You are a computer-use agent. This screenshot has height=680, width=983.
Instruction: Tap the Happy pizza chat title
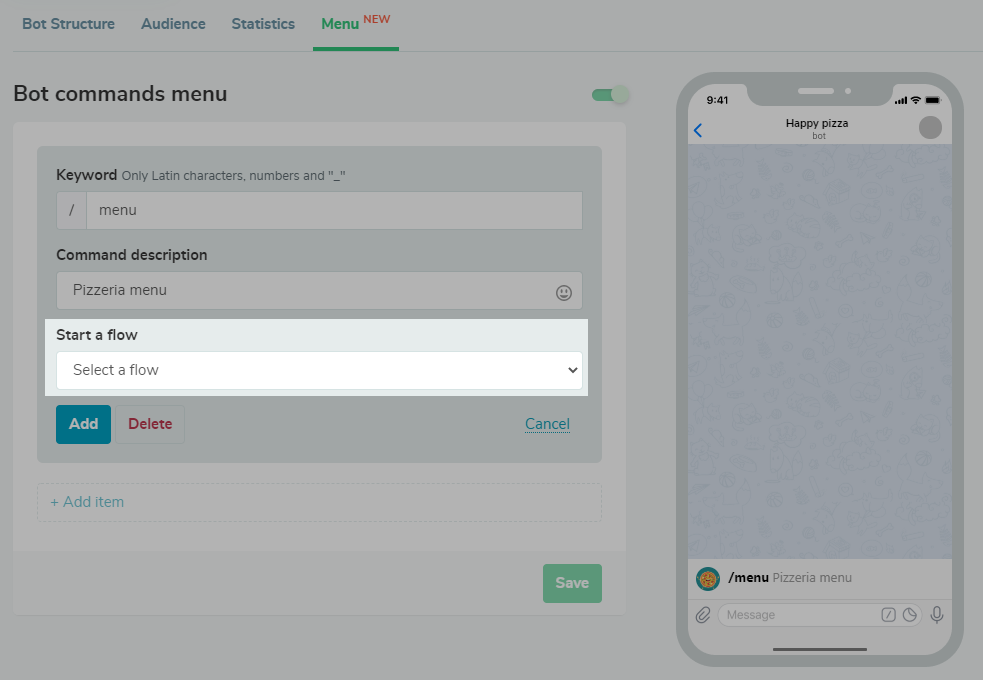[x=817, y=123]
